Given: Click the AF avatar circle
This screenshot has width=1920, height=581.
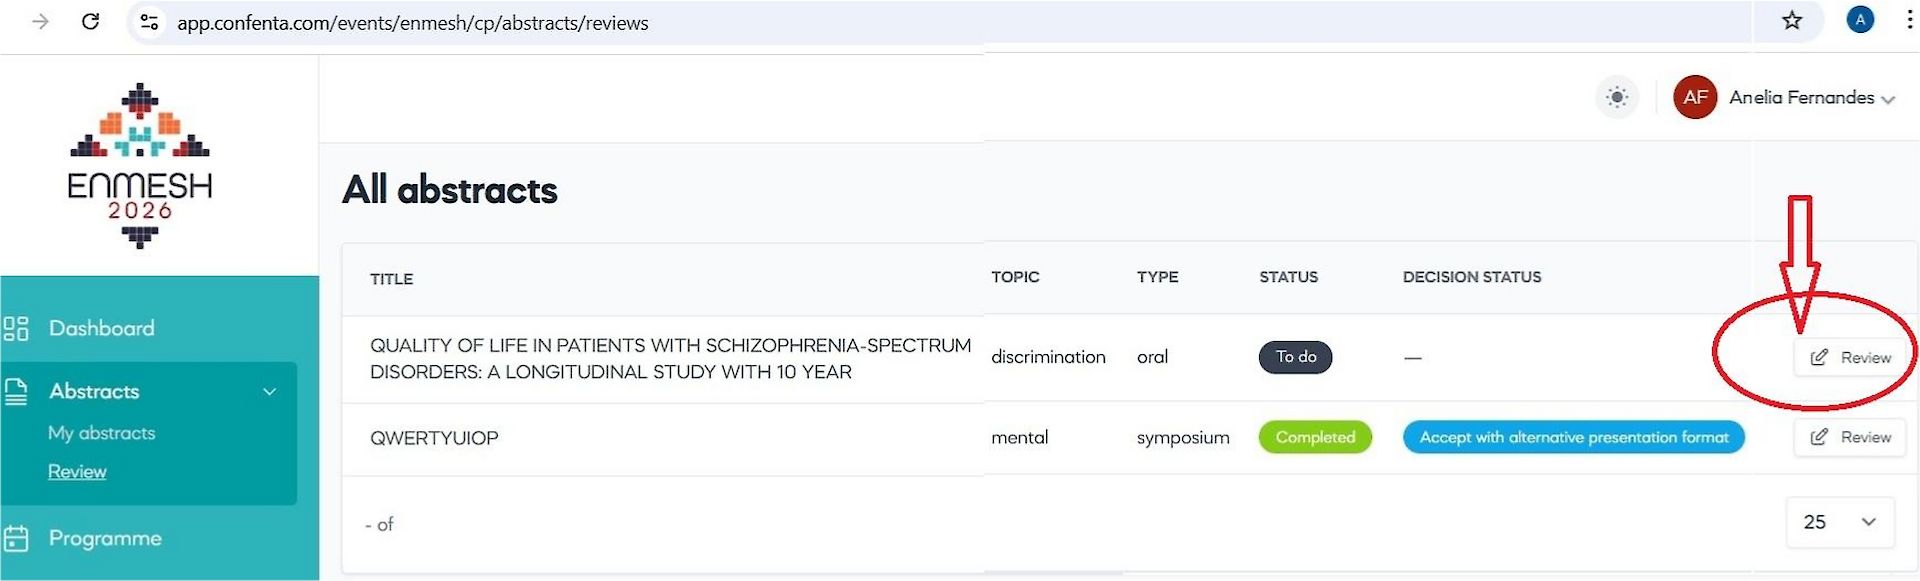Looking at the screenshot, I should click(1695, 97).
